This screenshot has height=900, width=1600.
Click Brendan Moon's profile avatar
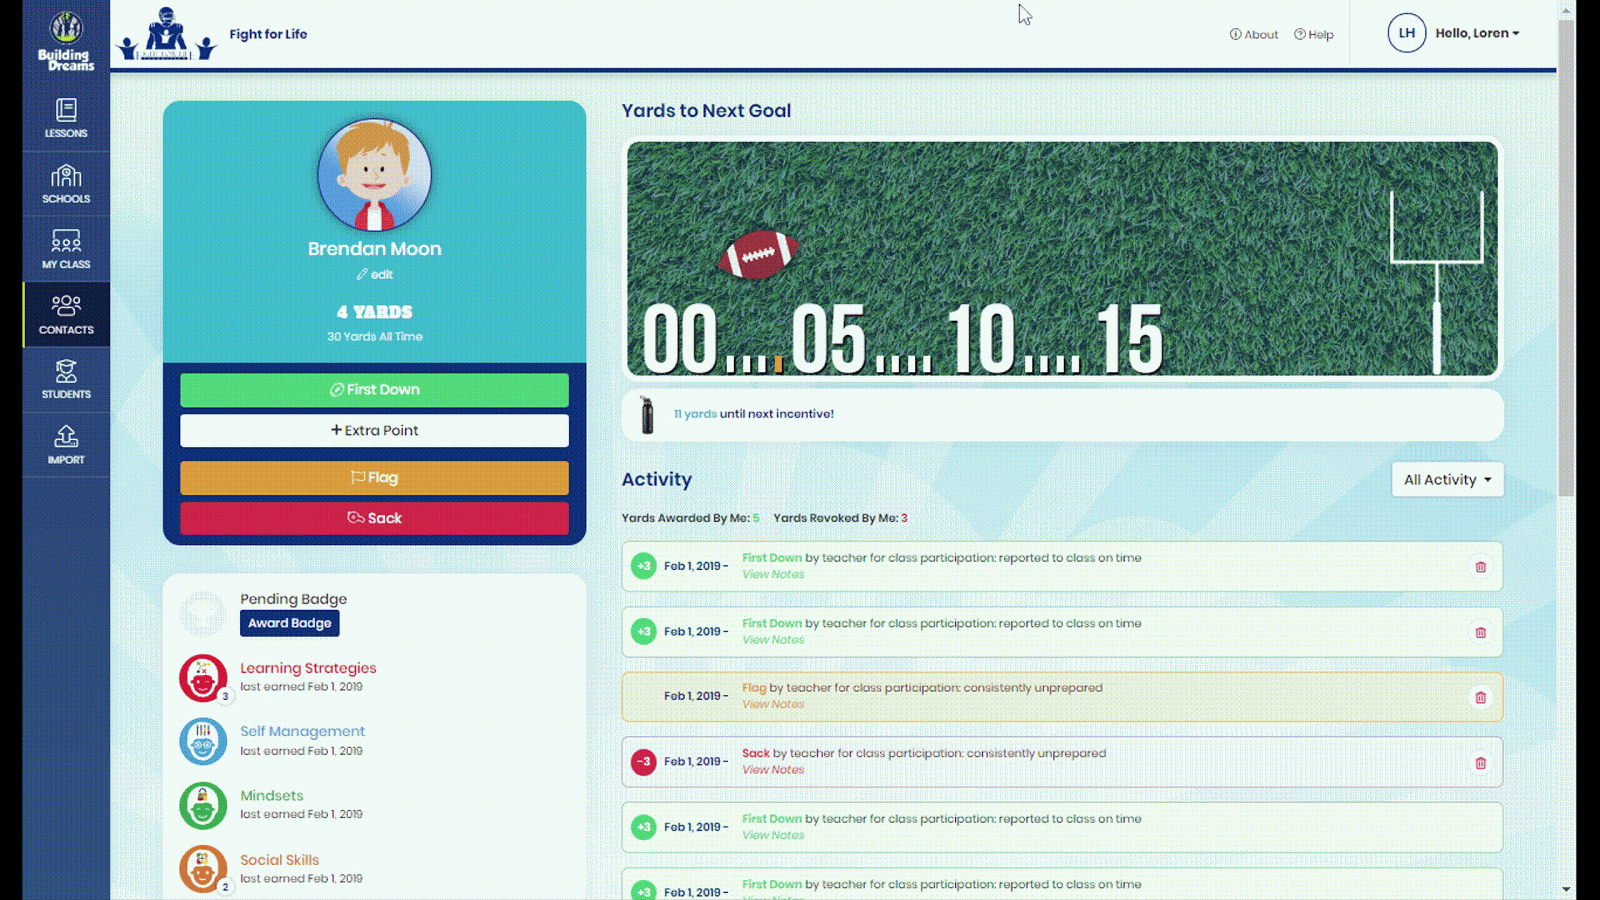click(x=374, y=175)
